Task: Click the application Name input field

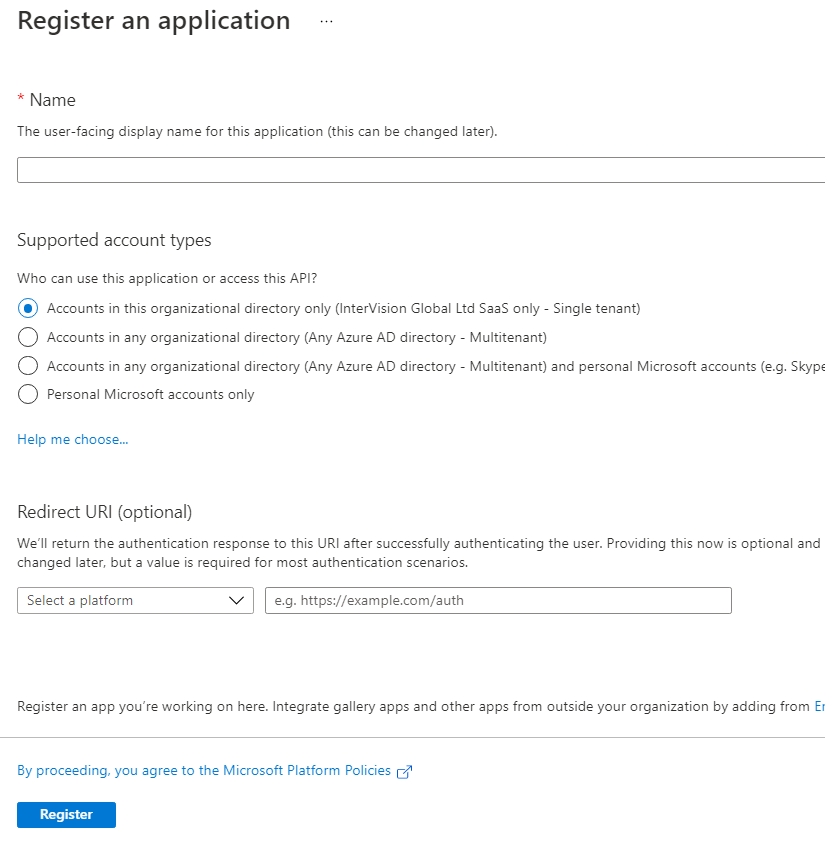Action: coord(421,170)
